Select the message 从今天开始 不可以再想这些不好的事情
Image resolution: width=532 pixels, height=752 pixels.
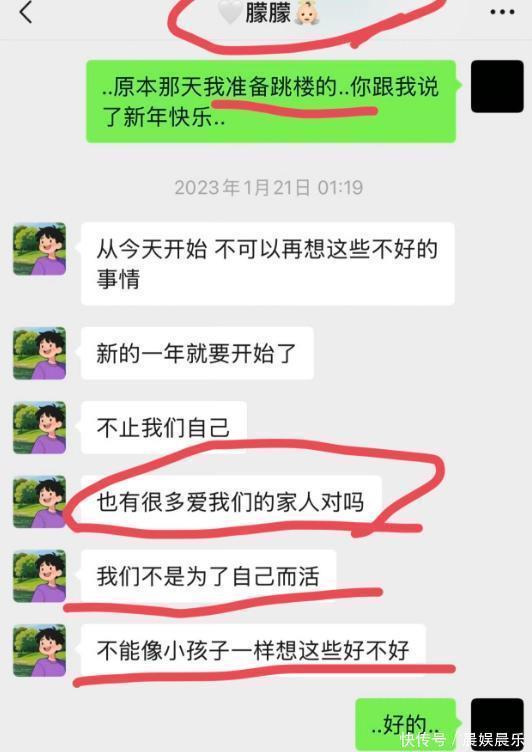[268, 264]
